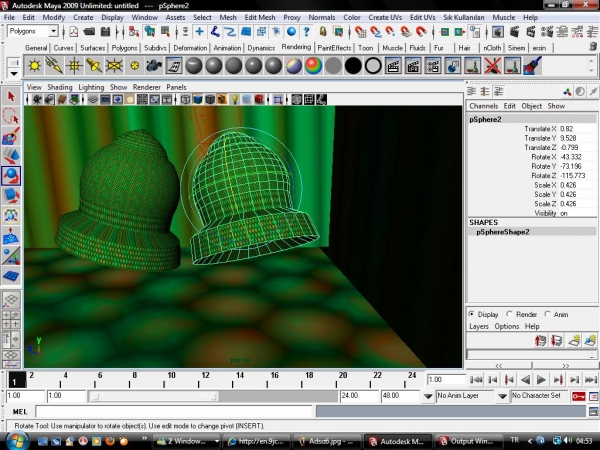The image size is (600, 450).
Task: Select the arrow Select tool
Action: pos(11,96)
